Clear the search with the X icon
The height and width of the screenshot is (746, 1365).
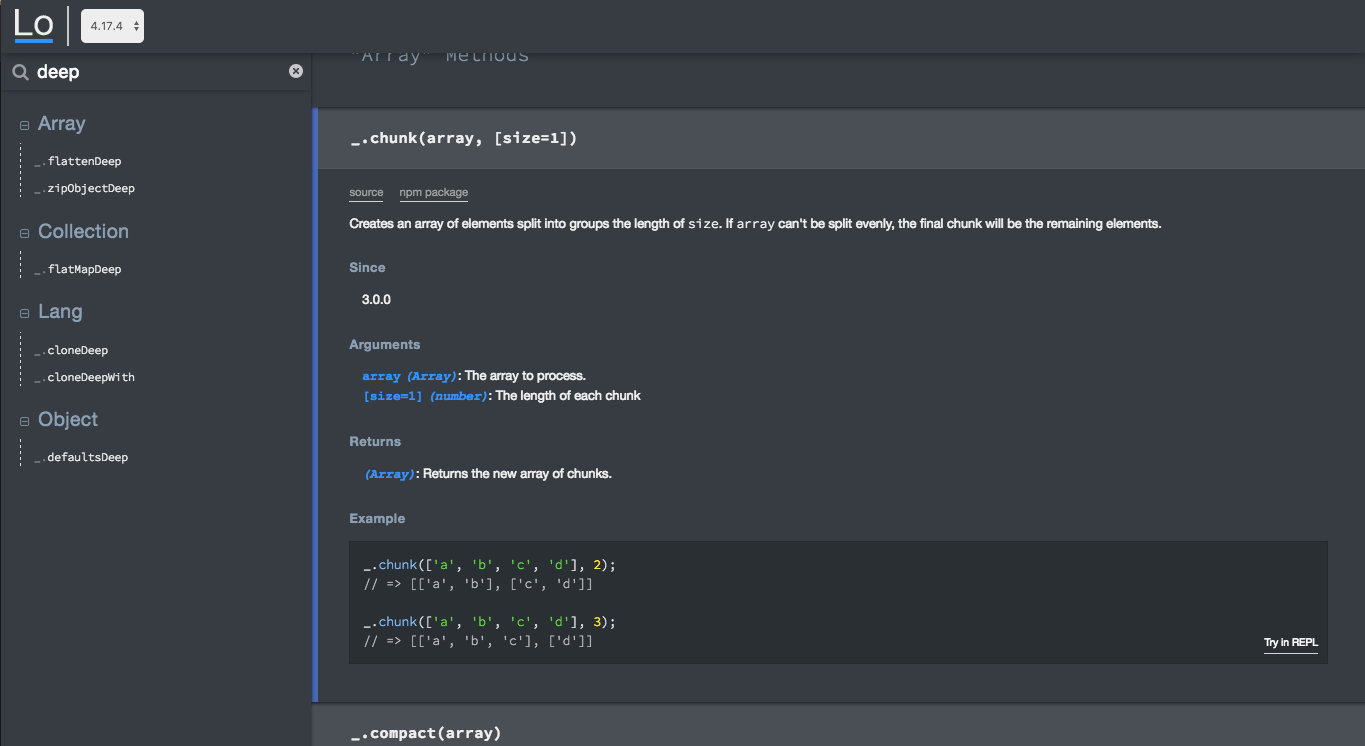pyautogui.click(x=296, y=71)
